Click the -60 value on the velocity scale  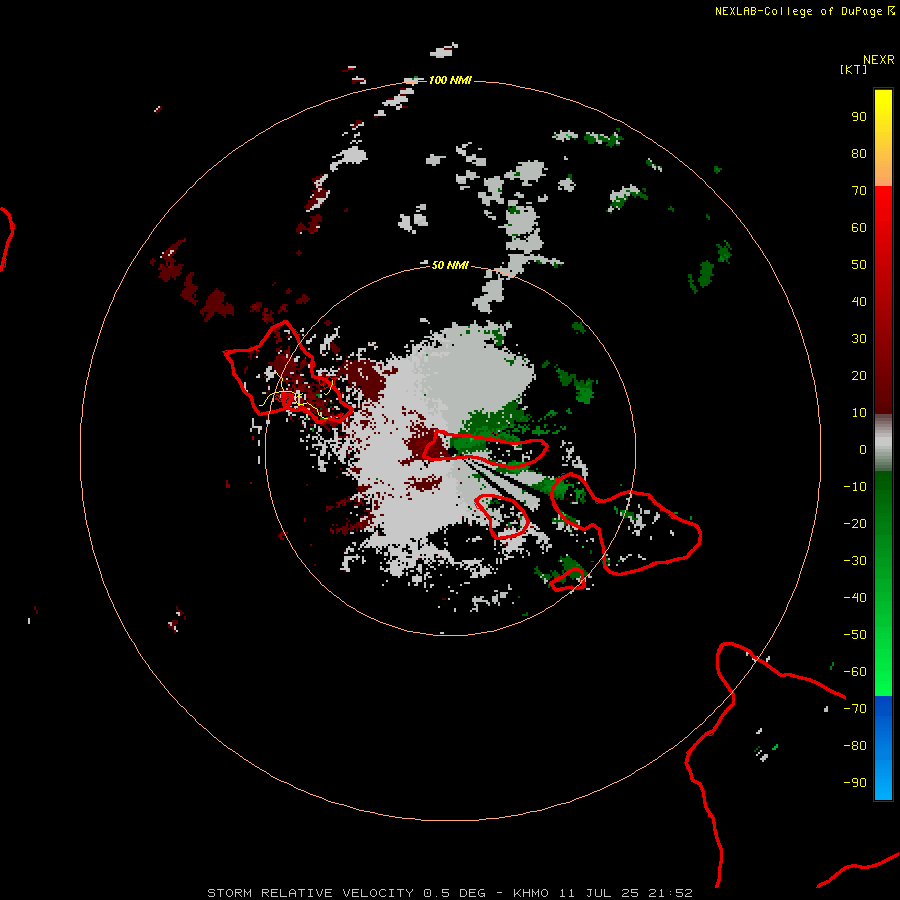(x=855, y=672)
